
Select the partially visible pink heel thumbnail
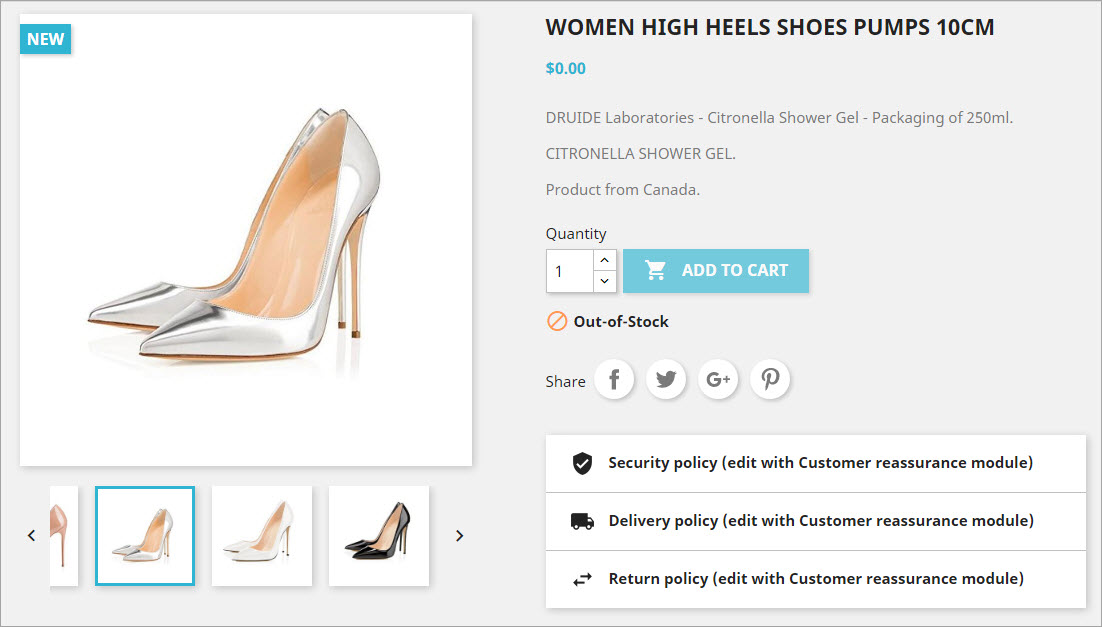pyautogui.click(x=64, y=536)
